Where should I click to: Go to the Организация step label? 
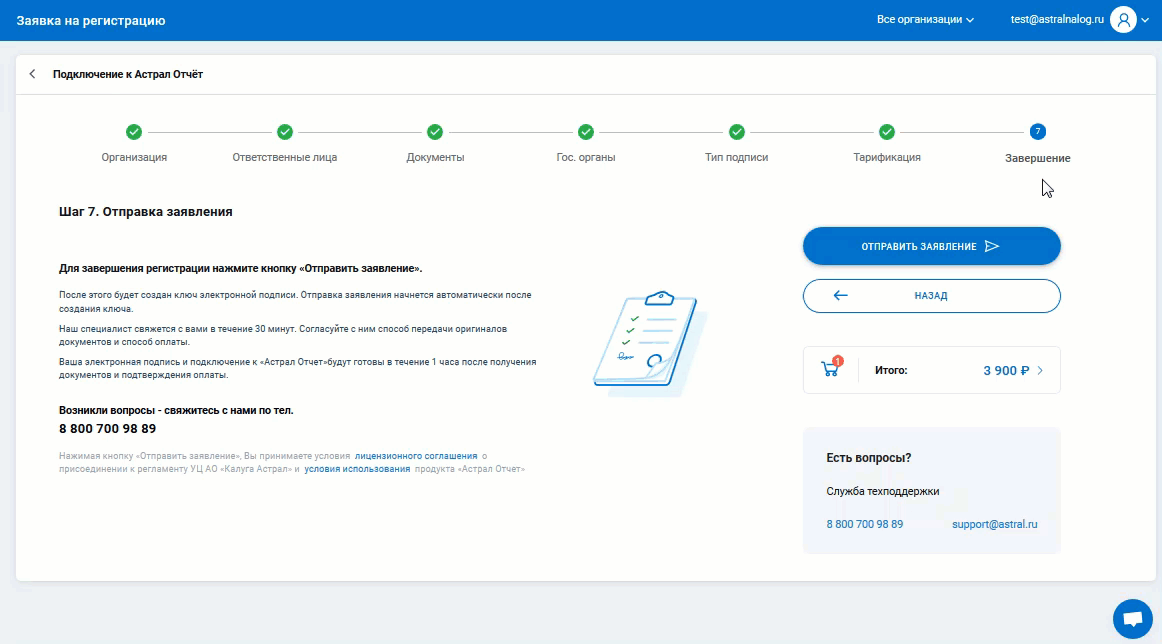tap(134, 157)
